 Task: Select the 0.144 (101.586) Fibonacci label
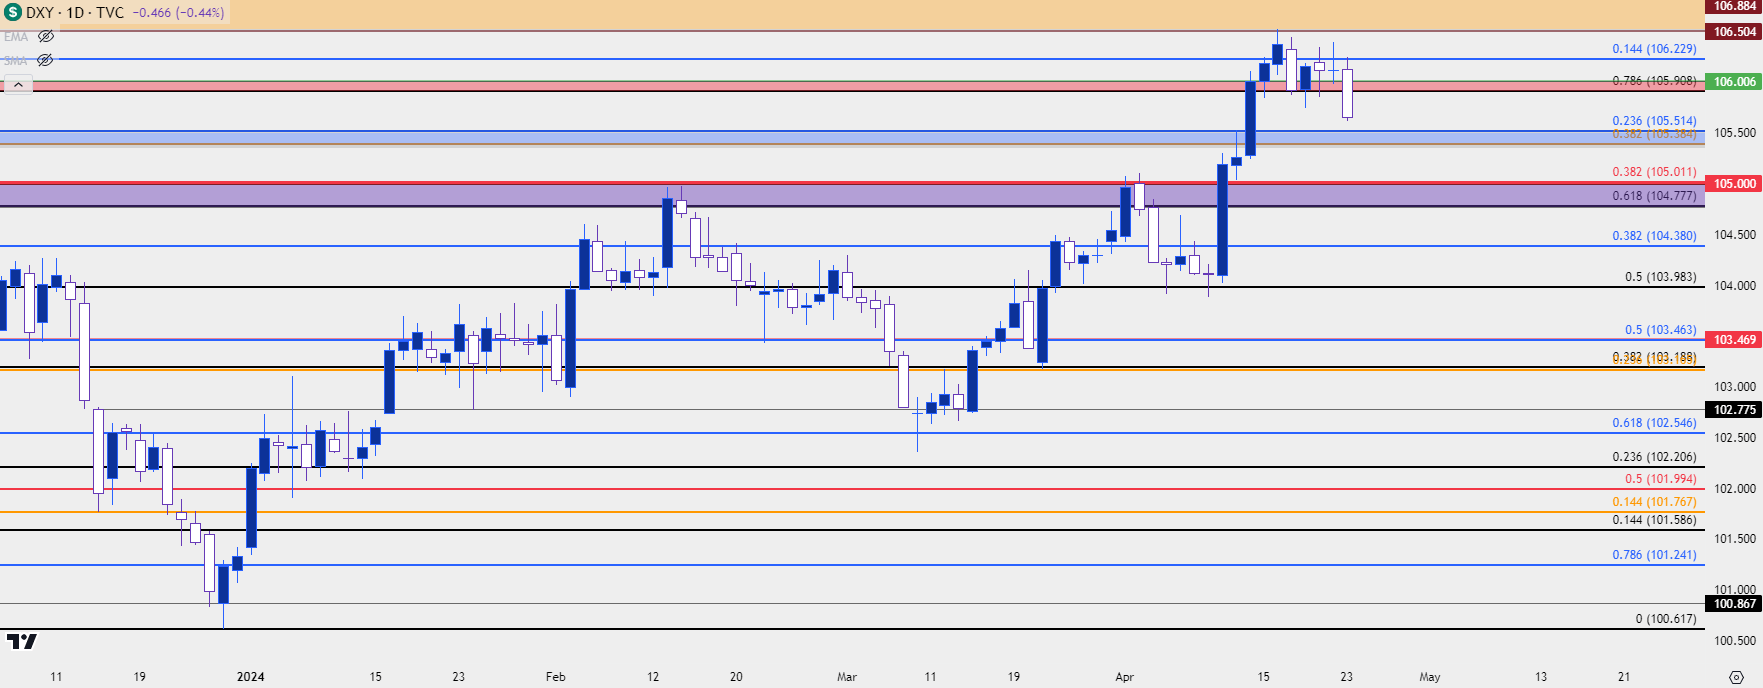[1654, 520]
